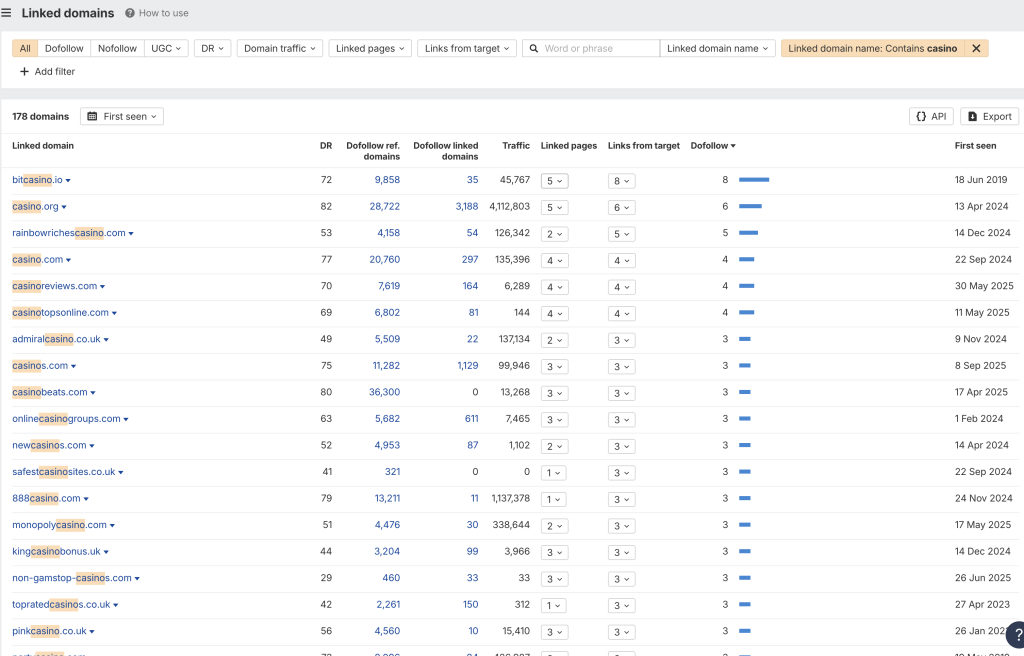Click the 18 Jun 2019 first seen date
This screenshot has height=656, width=1024.
tap(981, 180)
